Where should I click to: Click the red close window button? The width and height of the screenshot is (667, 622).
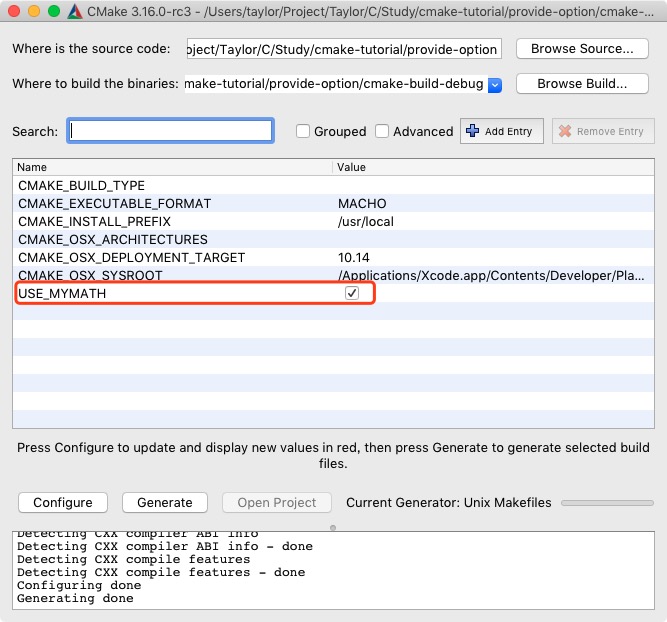coord(13,12)
